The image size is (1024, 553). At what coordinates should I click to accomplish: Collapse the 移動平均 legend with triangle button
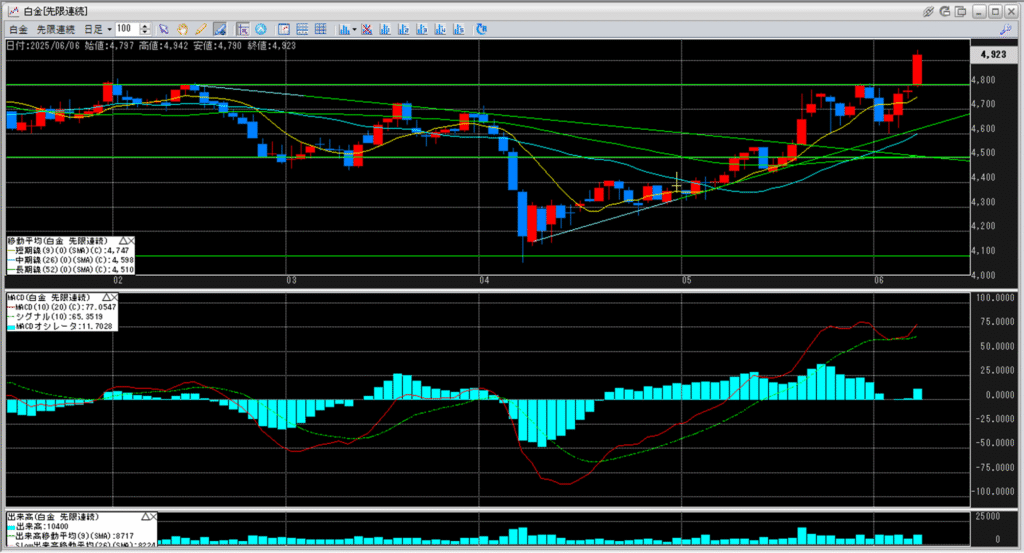123,241
